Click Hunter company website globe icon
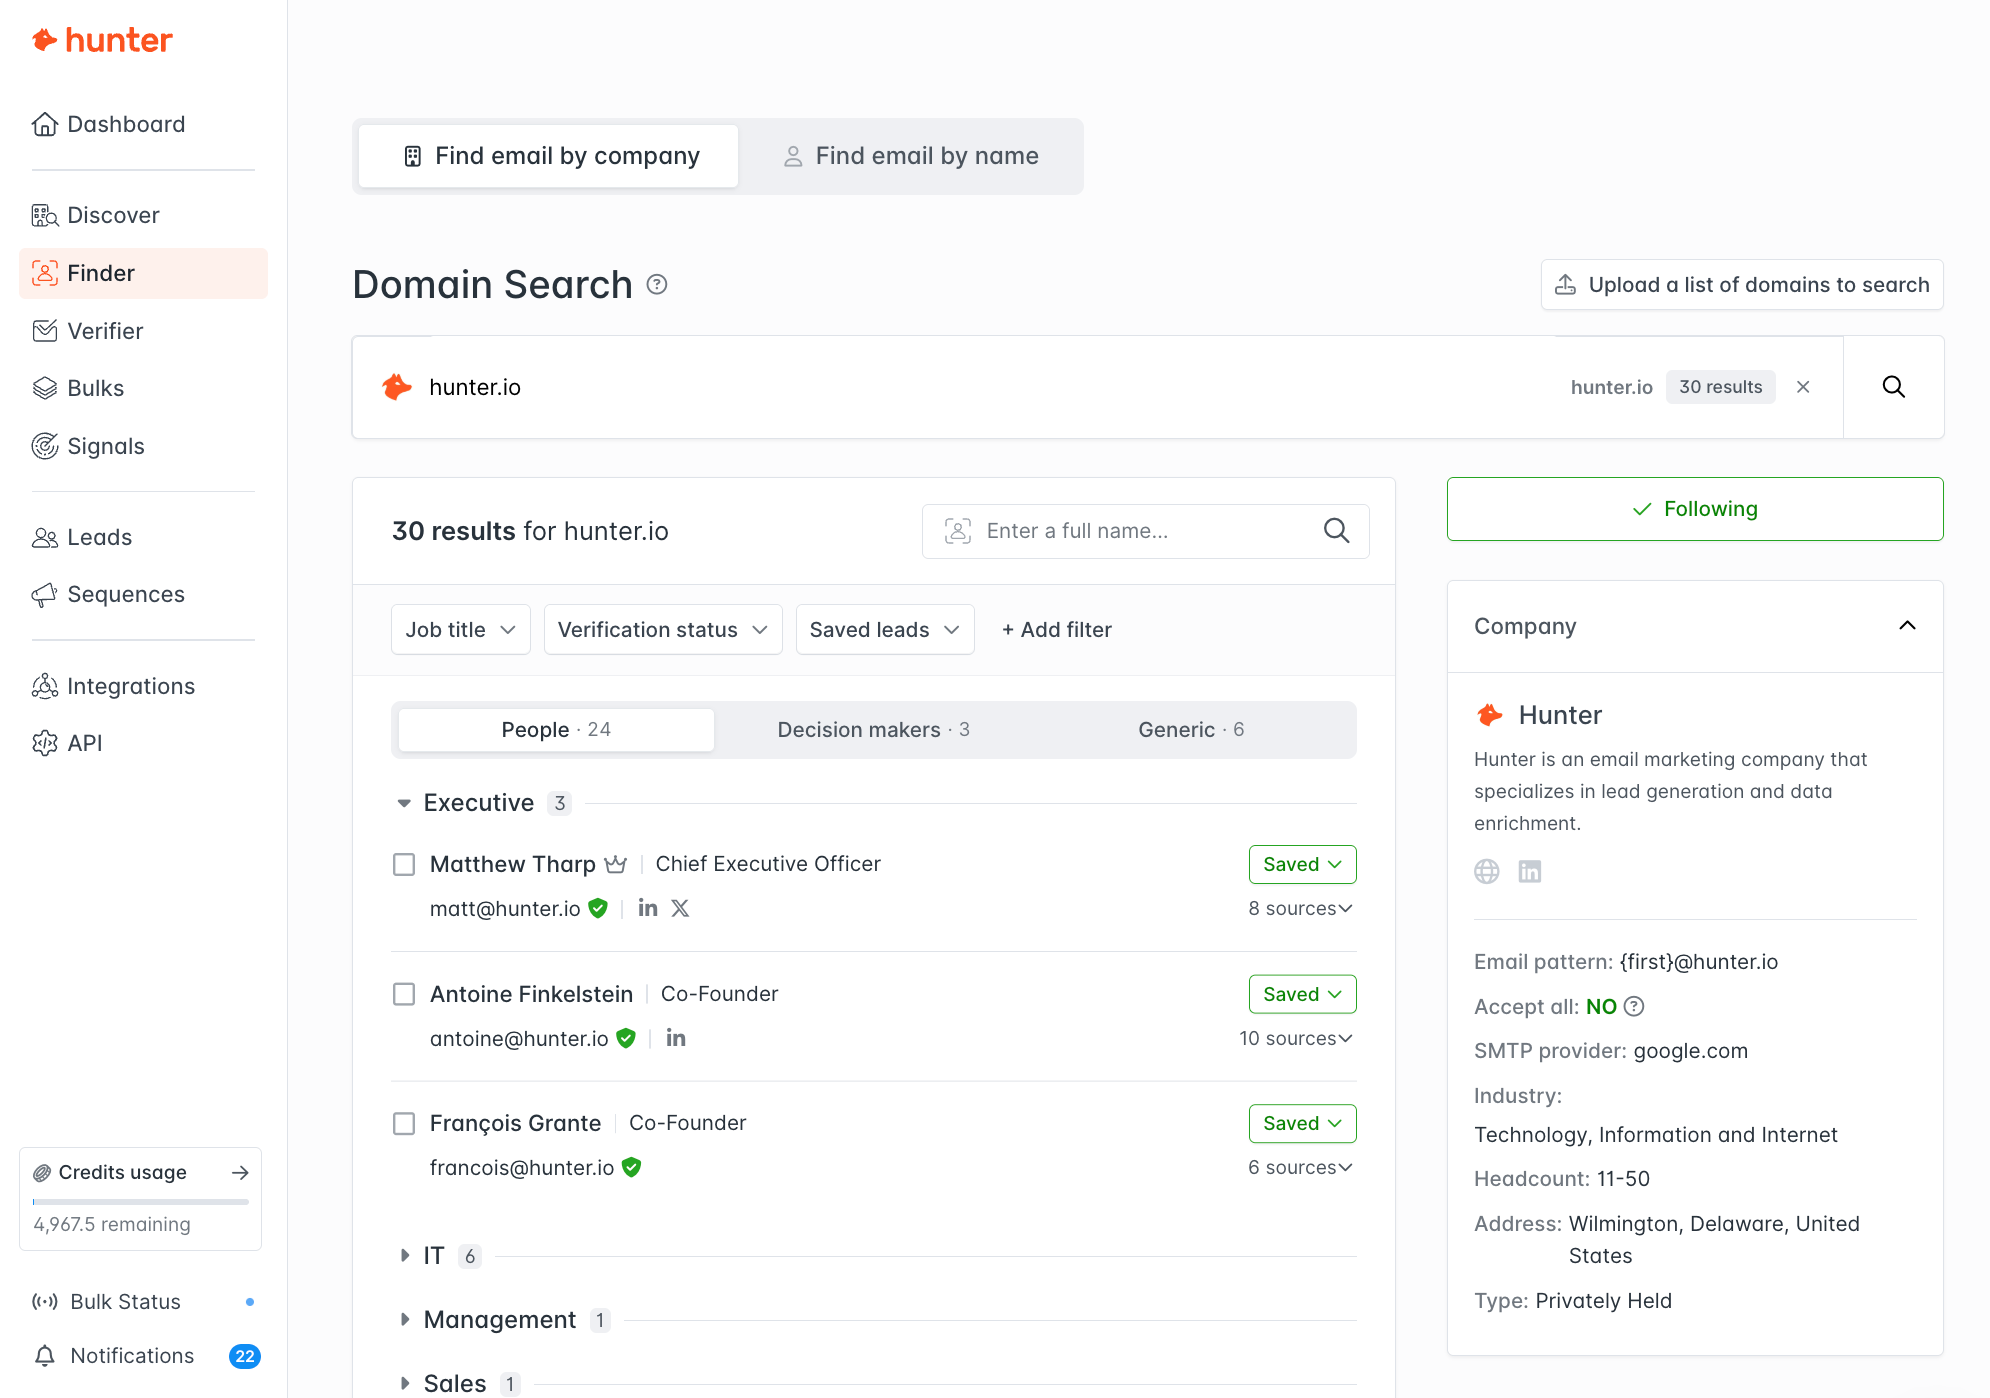1990x1398 pixels. click(1487, 871)
